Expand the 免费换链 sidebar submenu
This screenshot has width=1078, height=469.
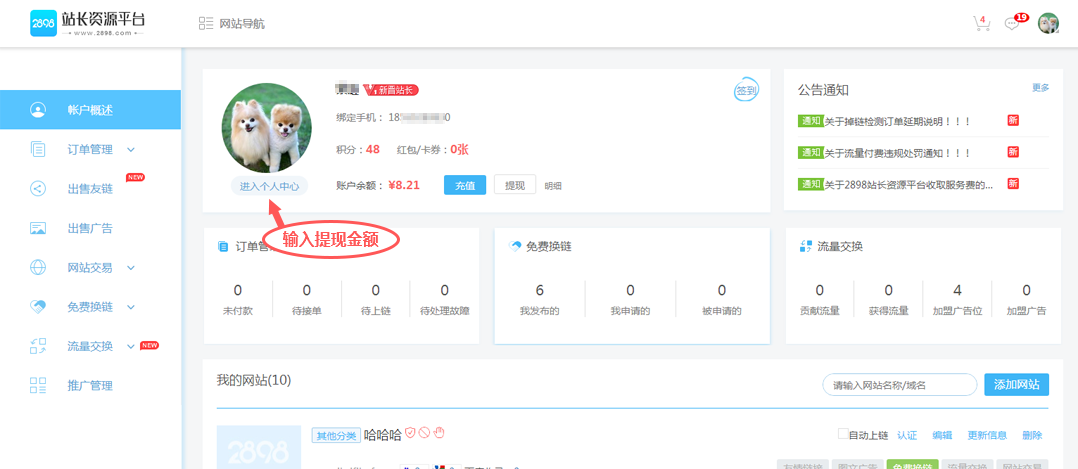[131, 307]
